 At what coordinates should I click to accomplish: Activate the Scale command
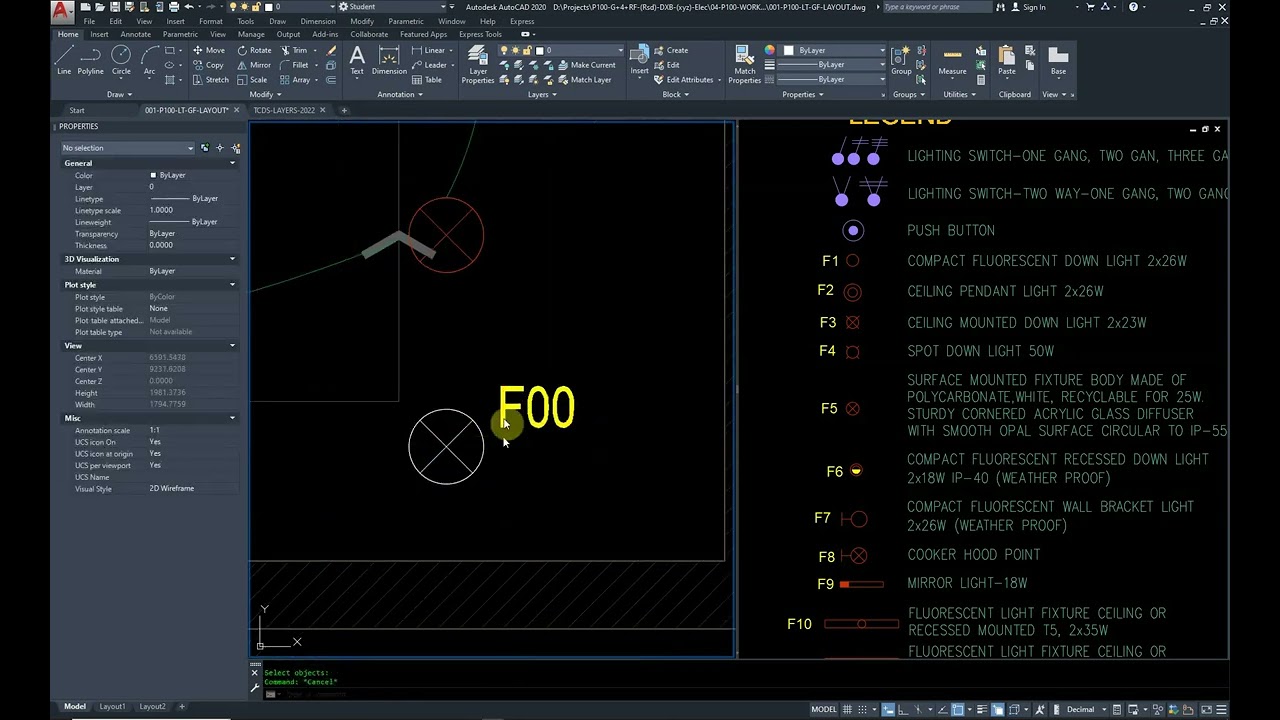[252, 80]
